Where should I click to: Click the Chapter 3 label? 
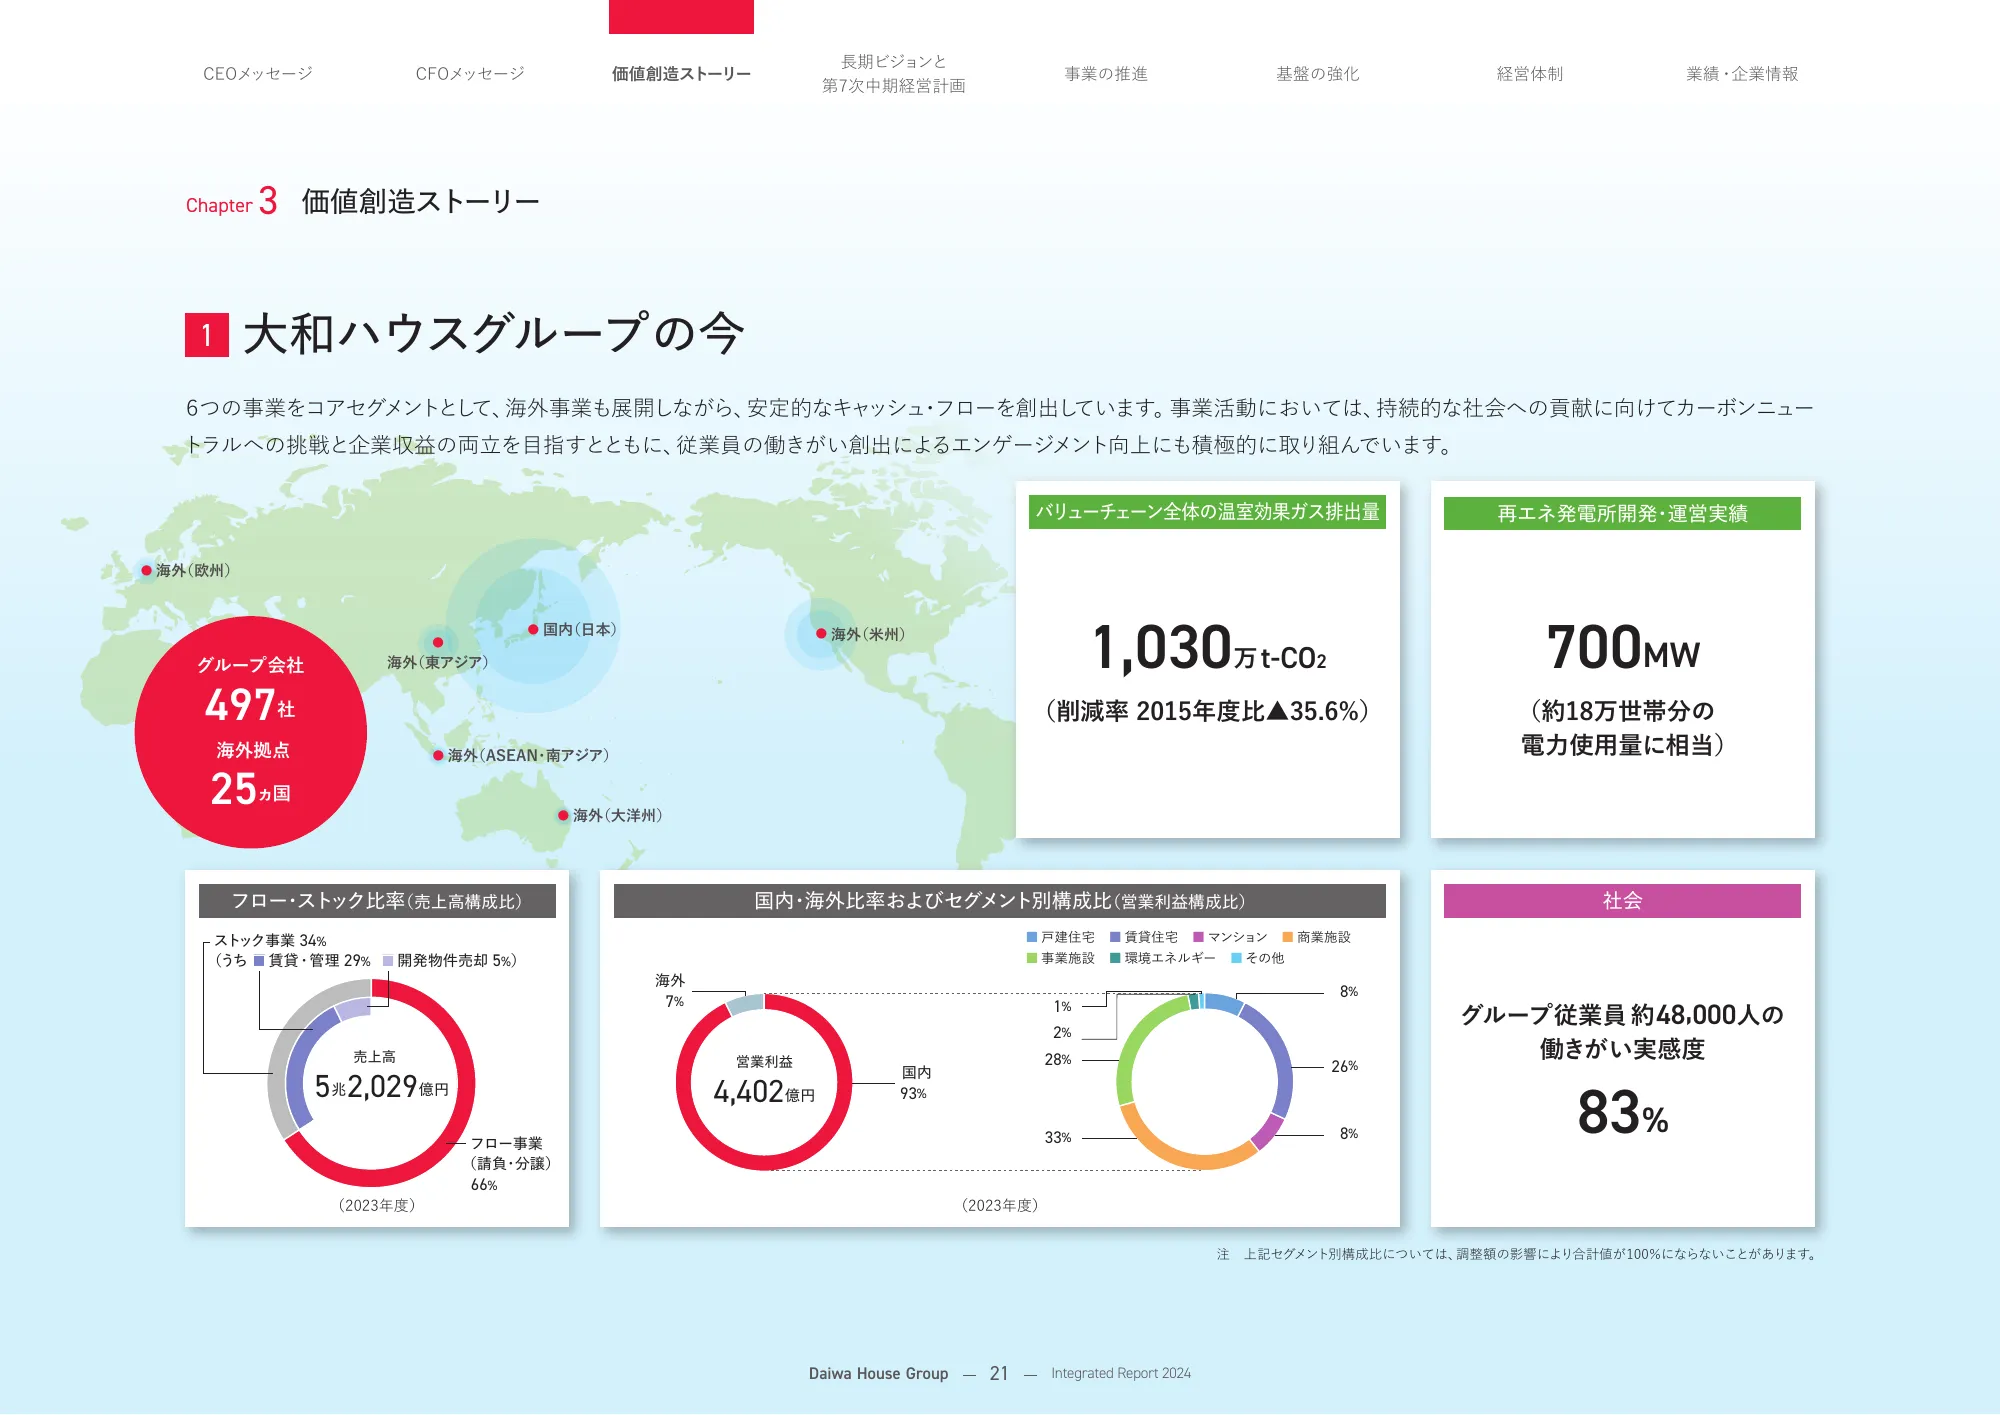(231, 202)
